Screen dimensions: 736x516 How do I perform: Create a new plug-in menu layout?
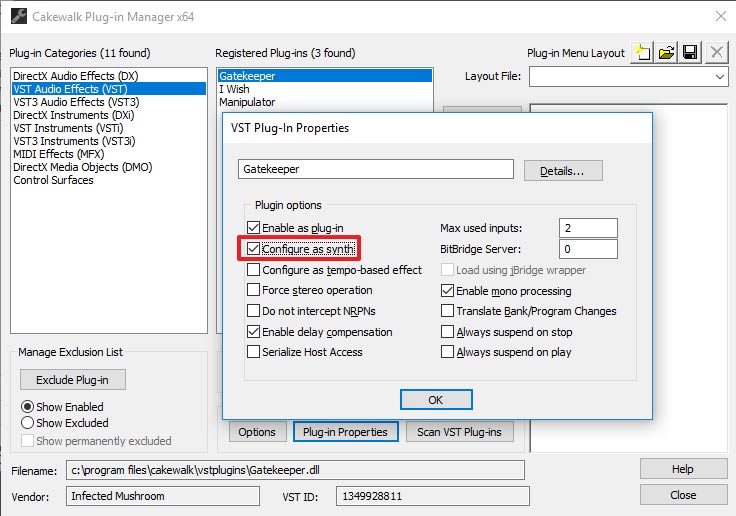click(642, 53)
